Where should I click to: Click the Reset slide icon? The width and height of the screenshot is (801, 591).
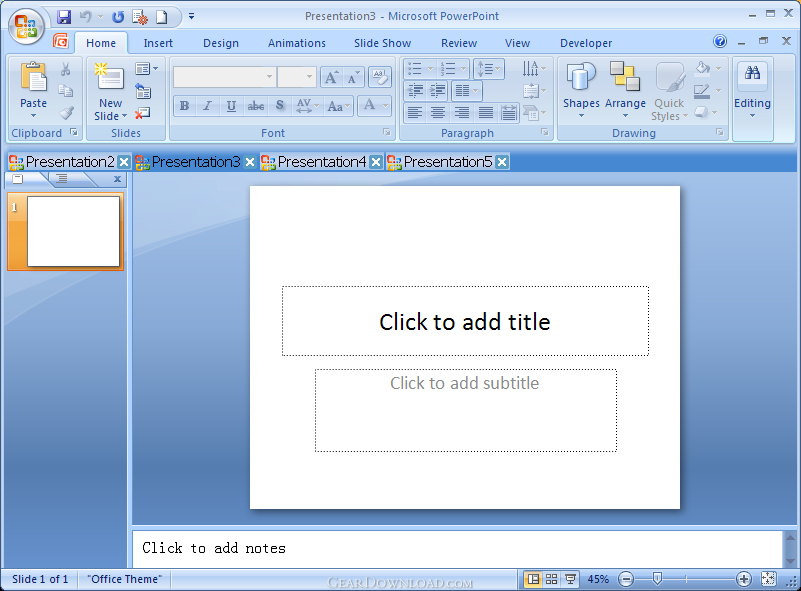(143, 91)
